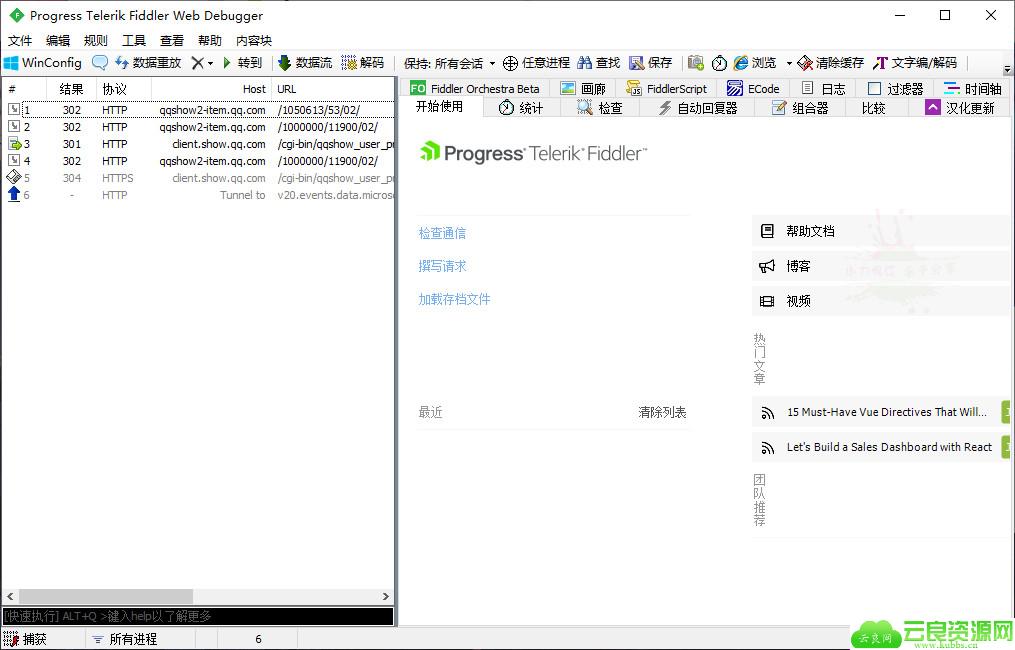Open the ECode tab
The width and height of the screenshot is (1015, 650).
(753, 89)
